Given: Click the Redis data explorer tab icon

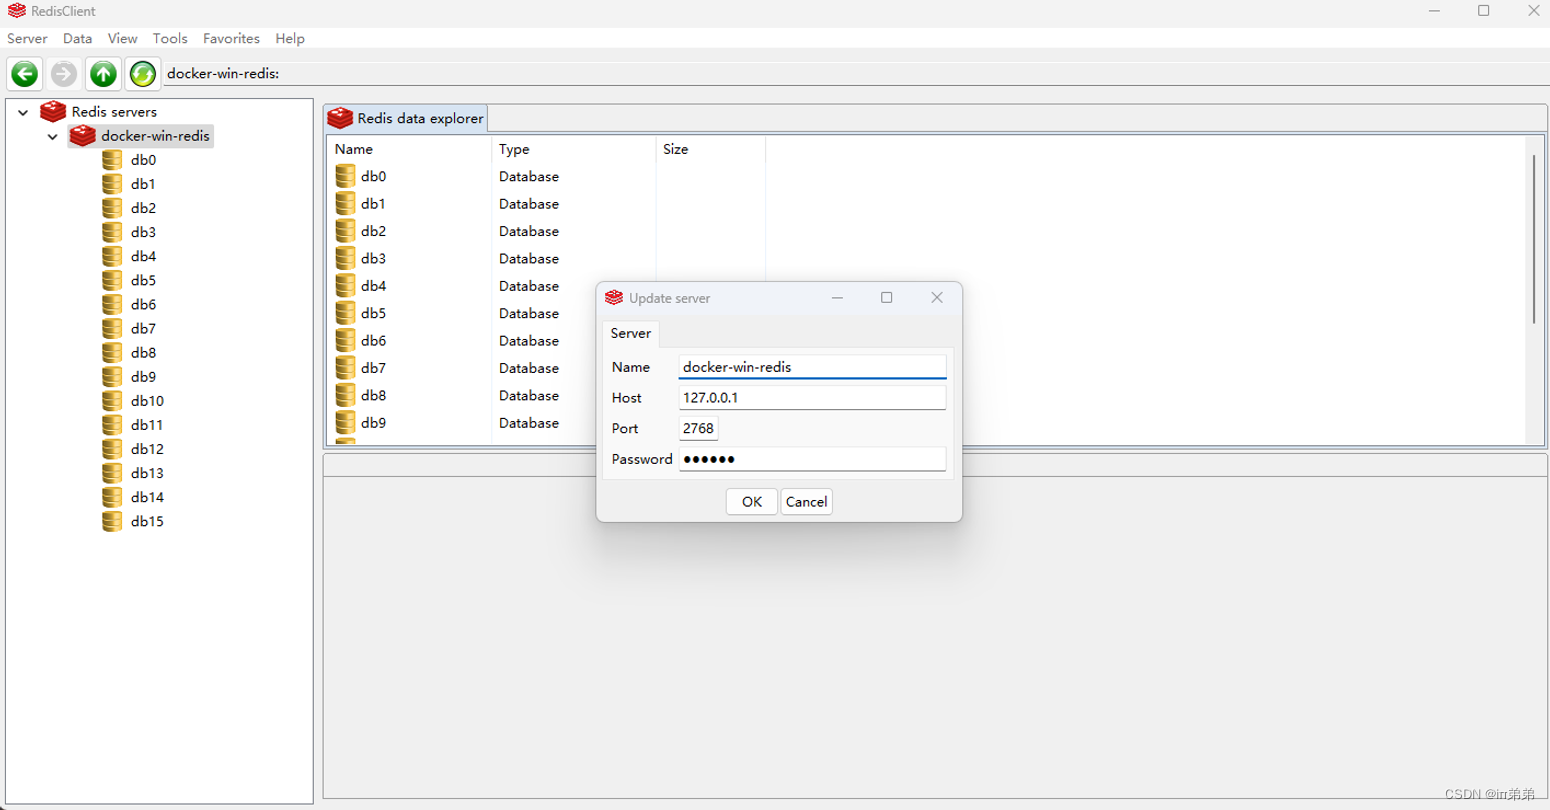Looking at the screenshot, I should [340, 118].
